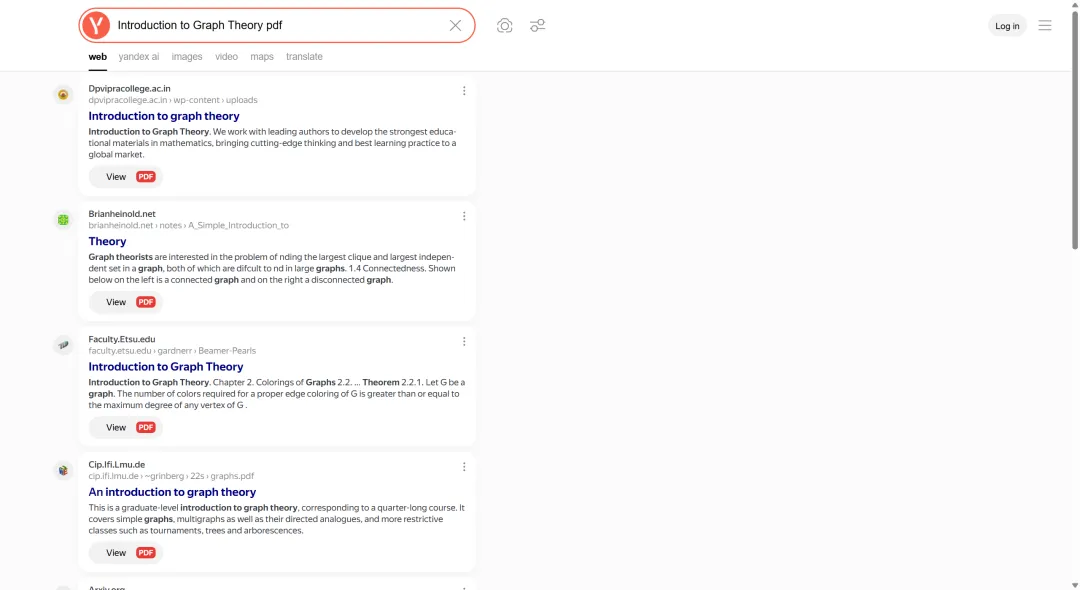Open 'An introduction to graph theory' link

(x=172, y=492)
